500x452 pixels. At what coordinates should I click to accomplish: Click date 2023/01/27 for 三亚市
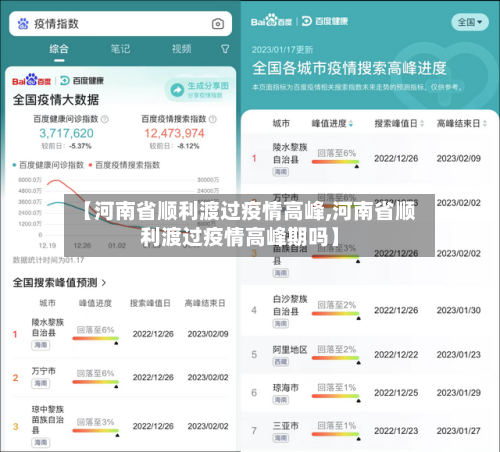pyautogui.click(x=459, y=431)
